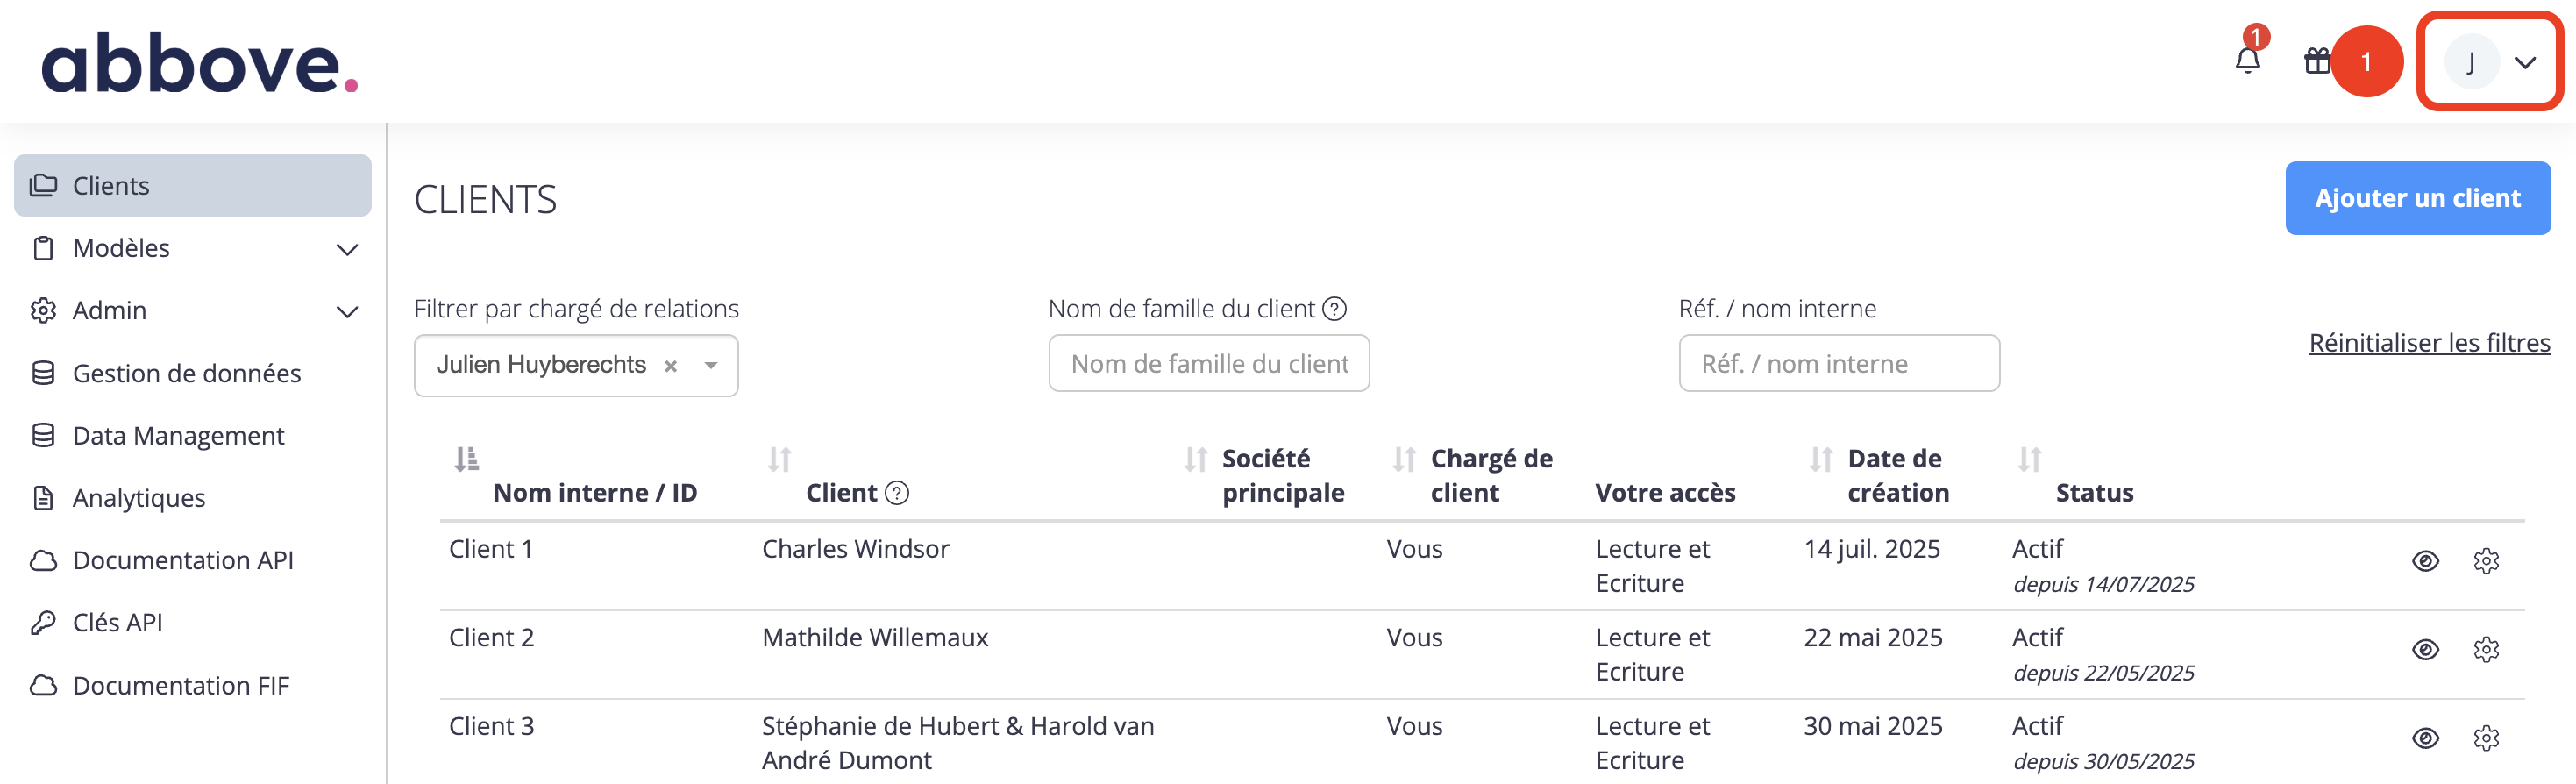Click the Ajouter un client button
Image resolution: width=2576 pixels, height=784 pixels.
[x=2417, y=198]
